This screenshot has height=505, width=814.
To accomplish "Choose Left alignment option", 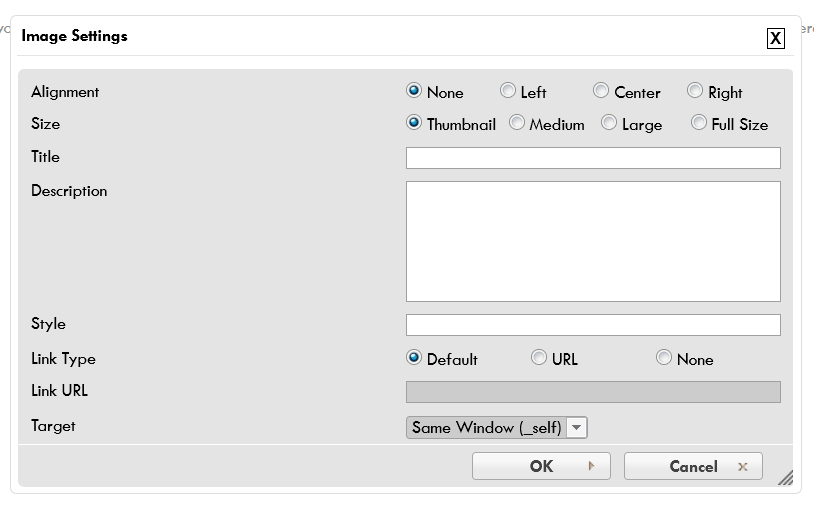I will 508,91.
